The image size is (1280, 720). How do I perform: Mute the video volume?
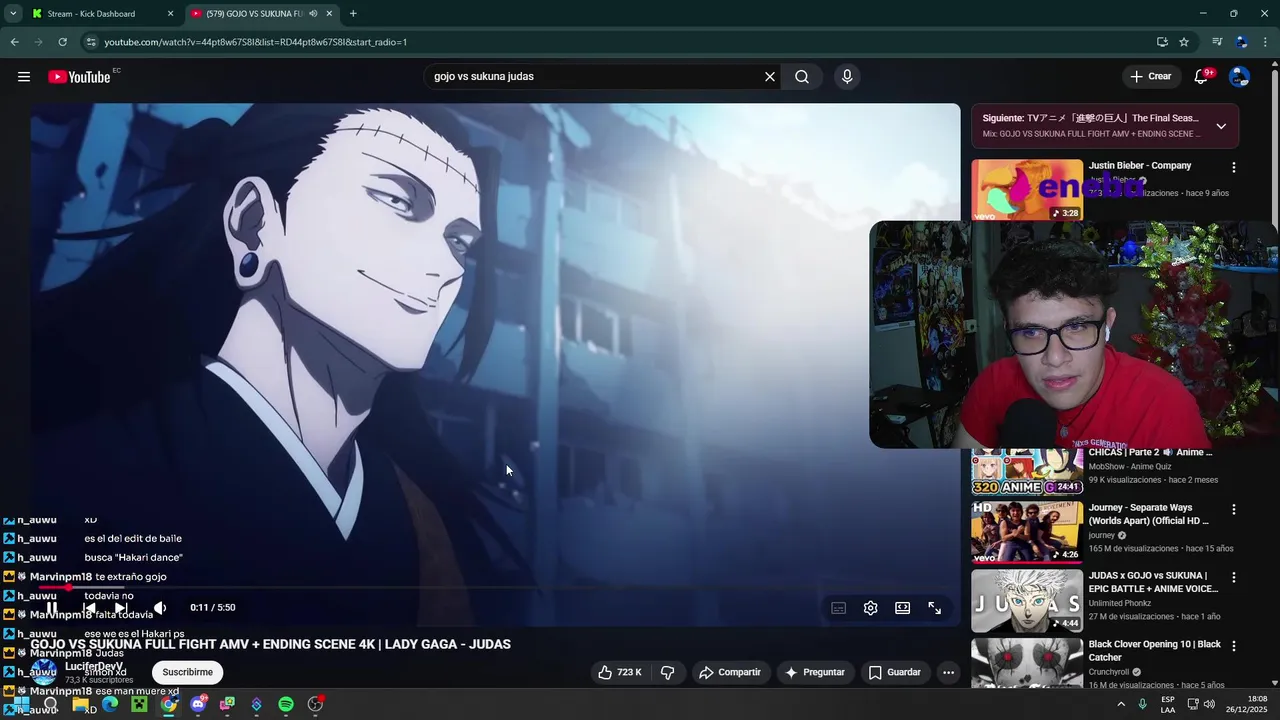point(160,608)
